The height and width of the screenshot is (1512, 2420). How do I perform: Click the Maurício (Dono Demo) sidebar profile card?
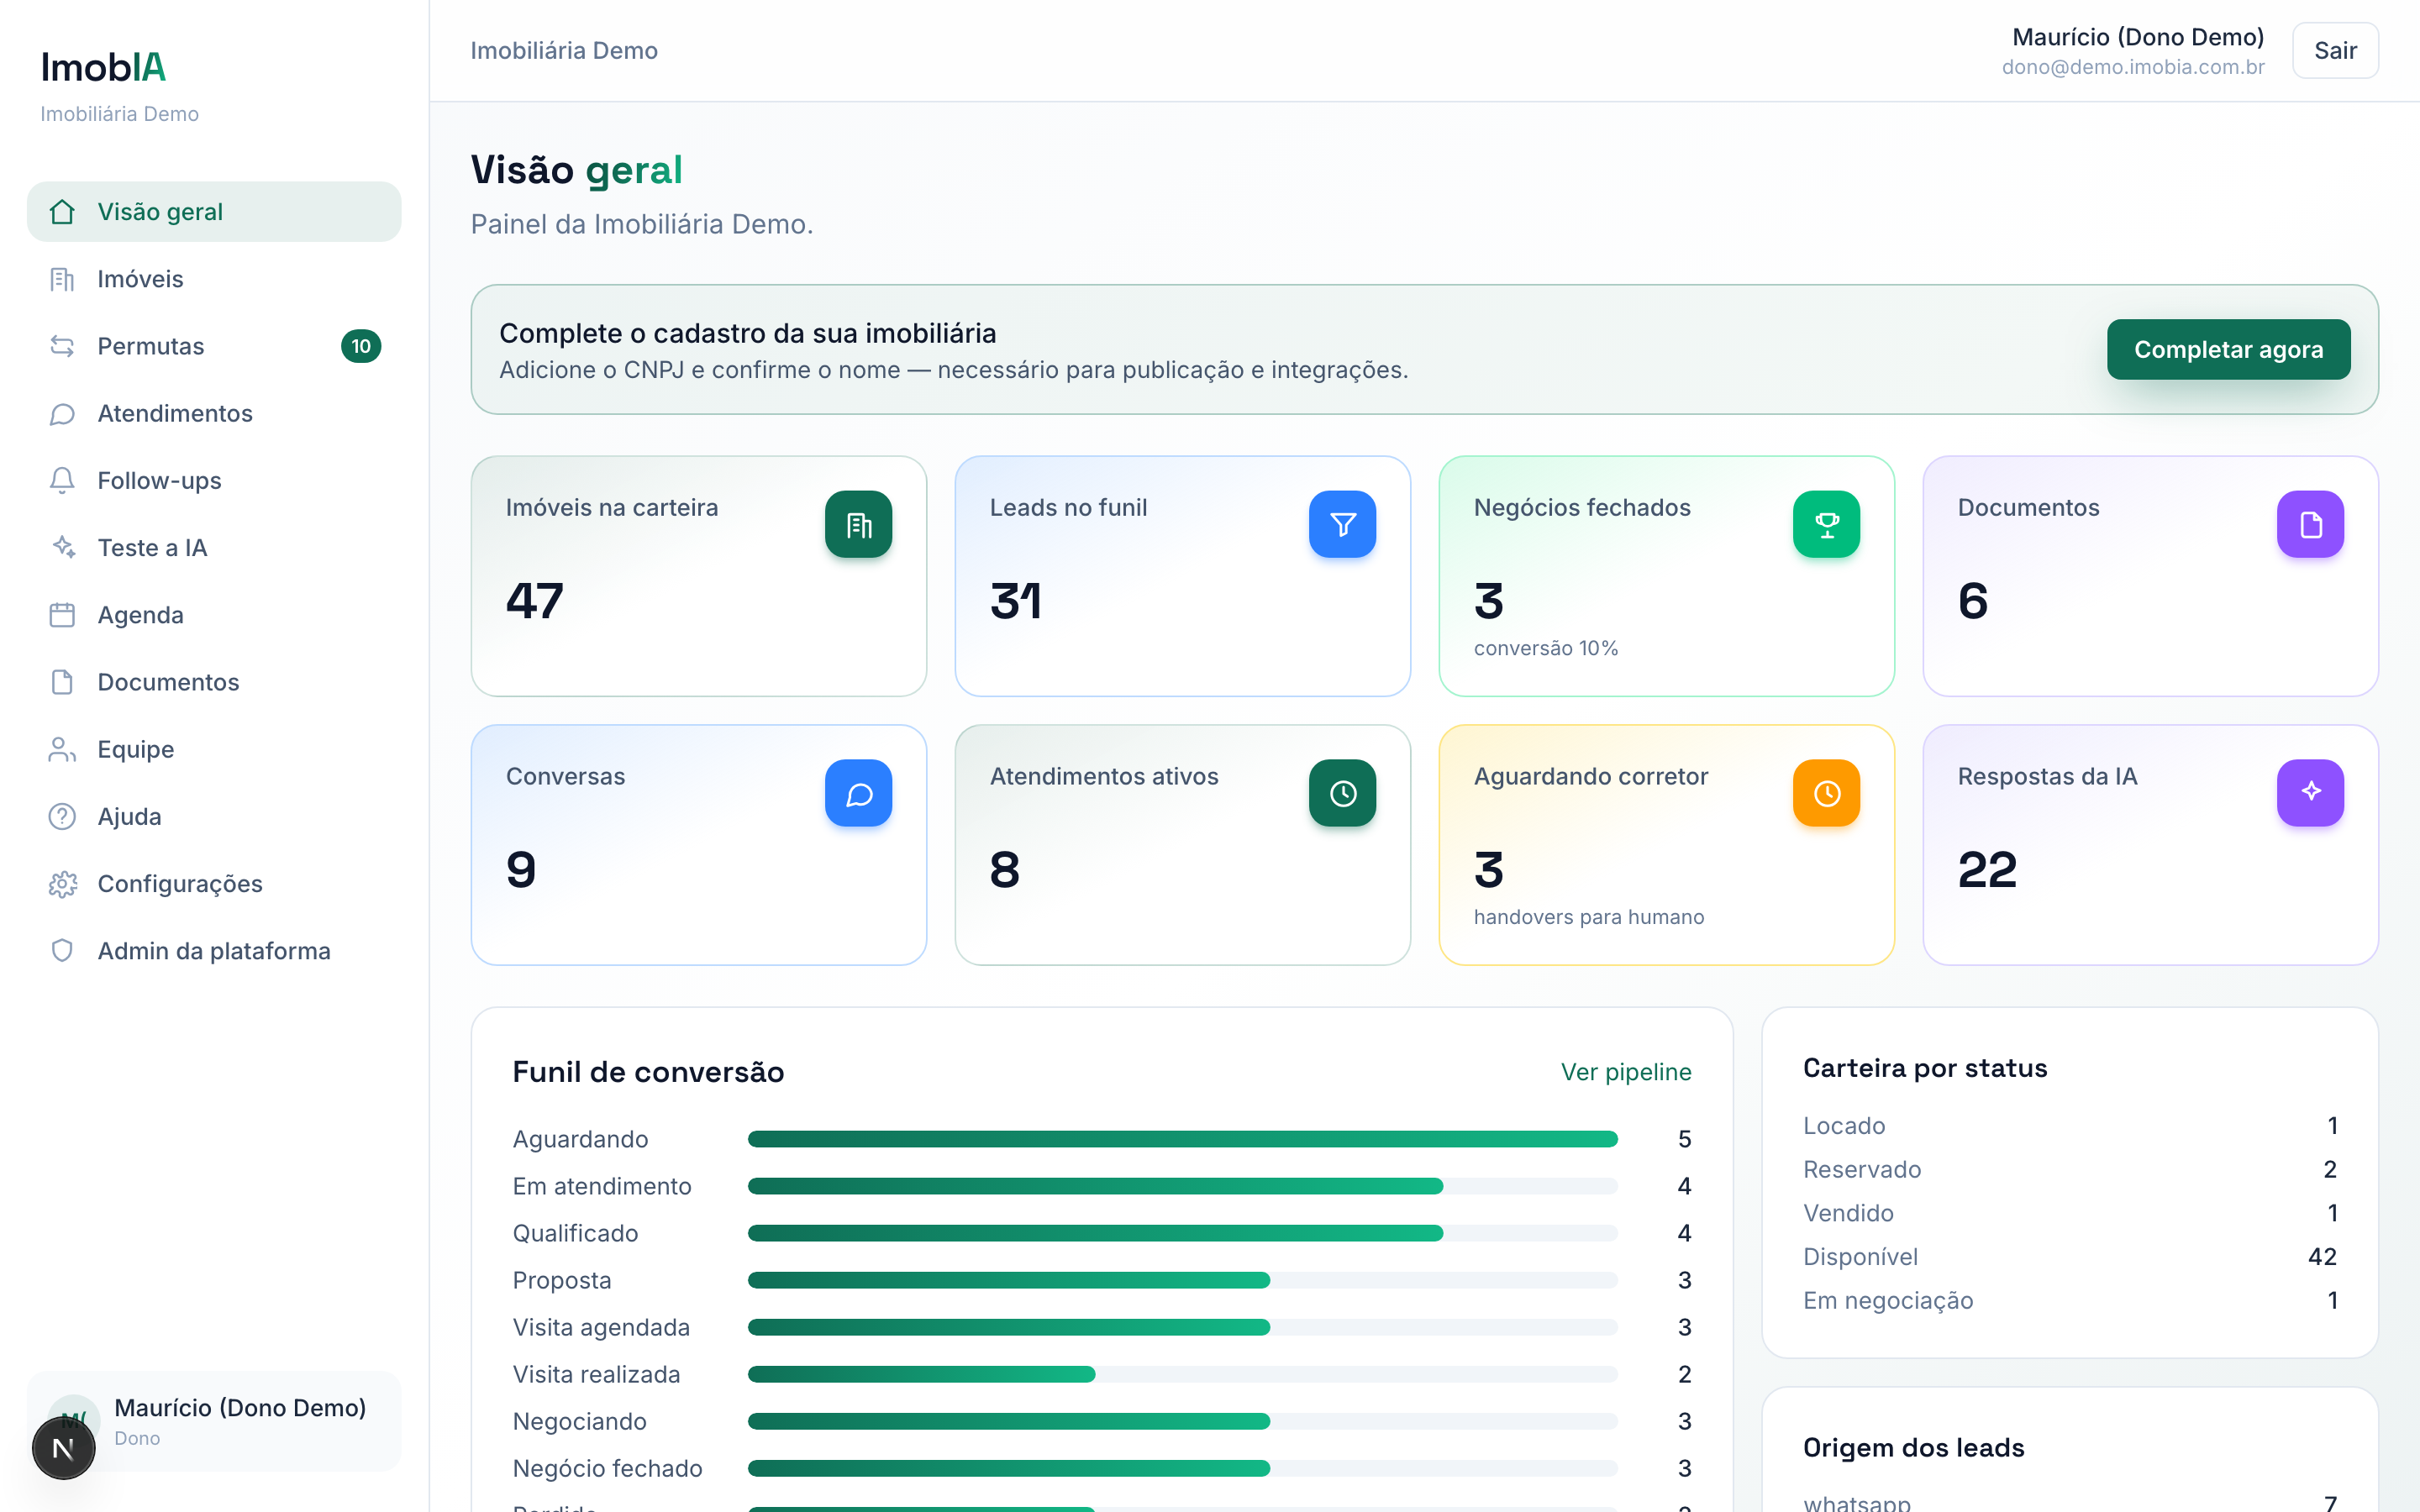214,1421
